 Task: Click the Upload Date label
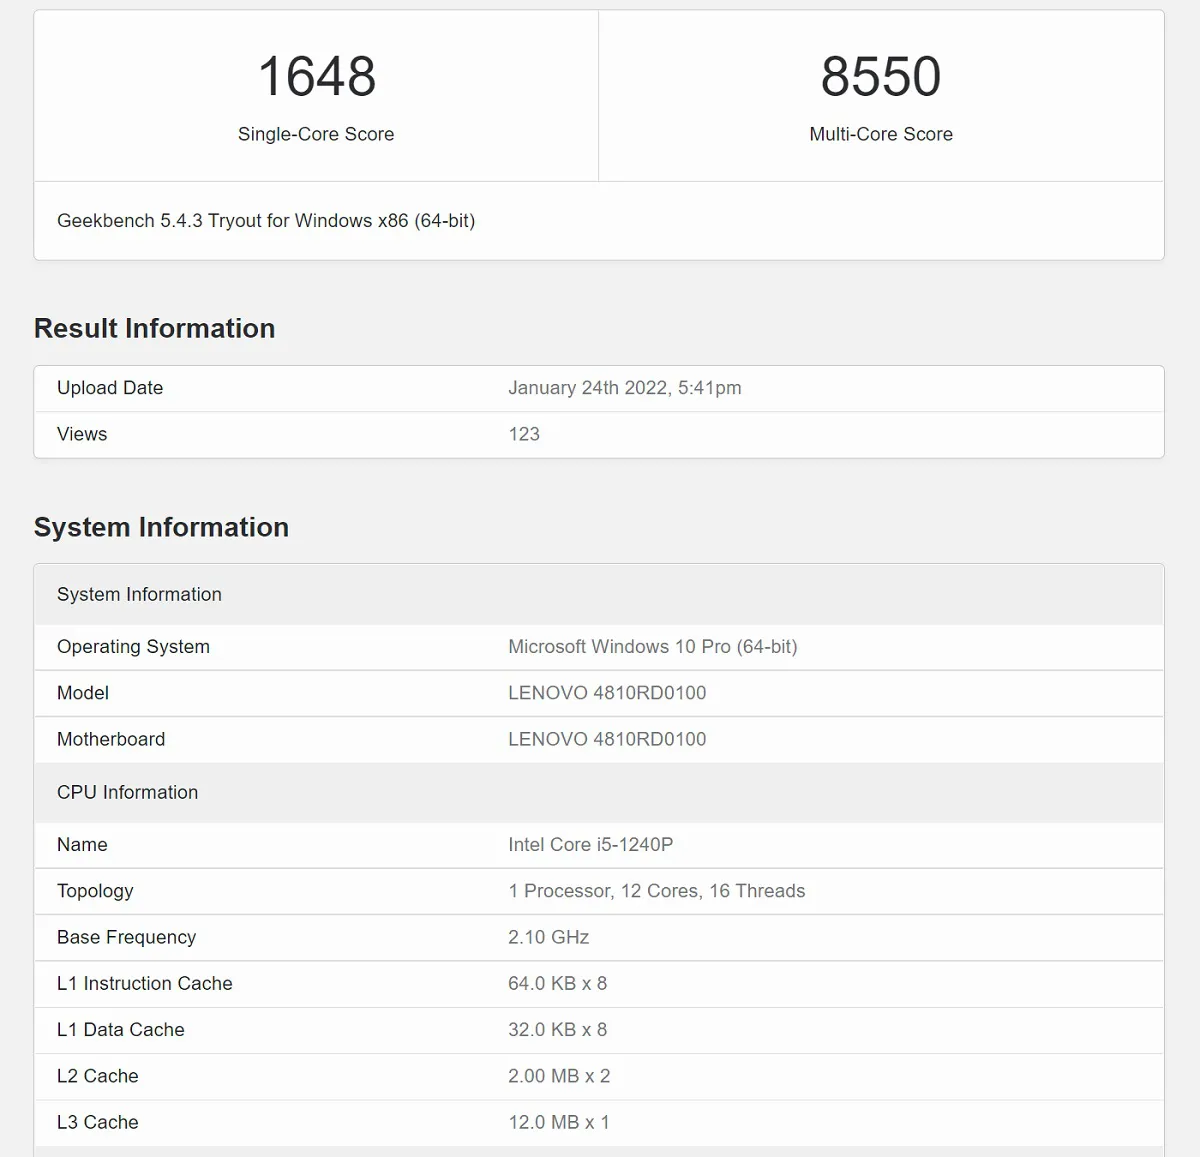click(x=110, y=388)
